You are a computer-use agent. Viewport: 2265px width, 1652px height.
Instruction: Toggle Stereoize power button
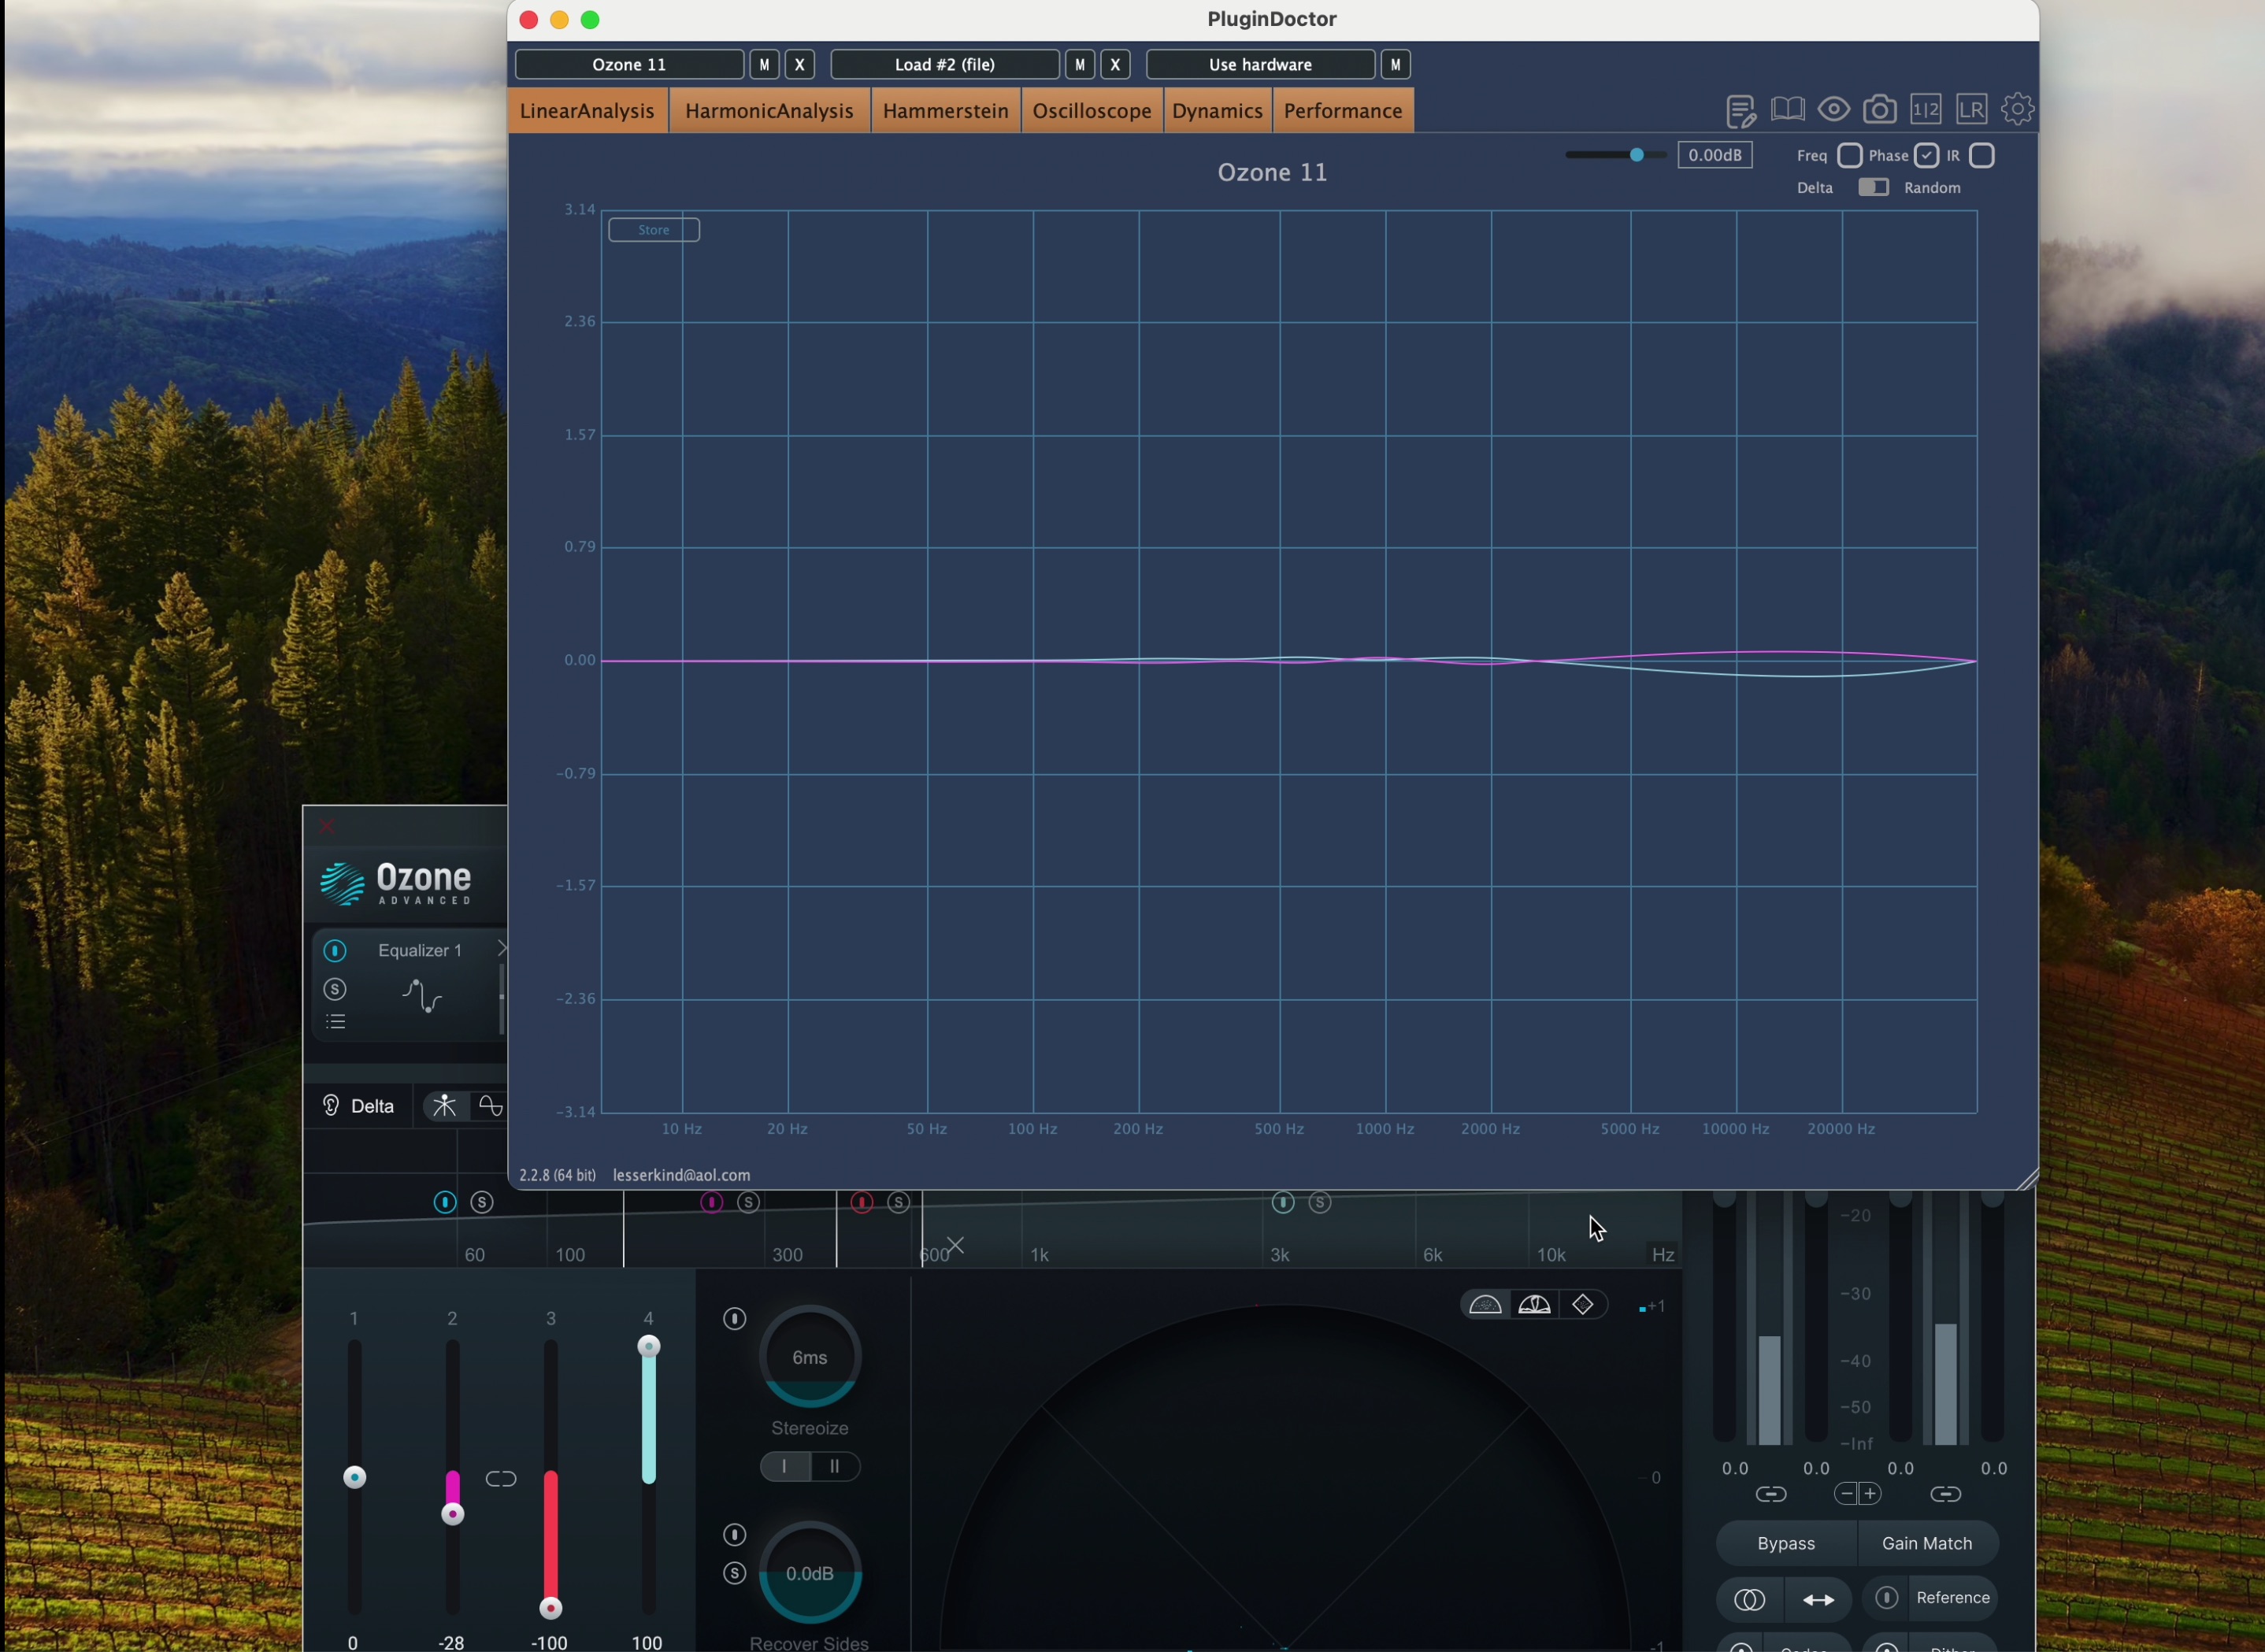735,1319
